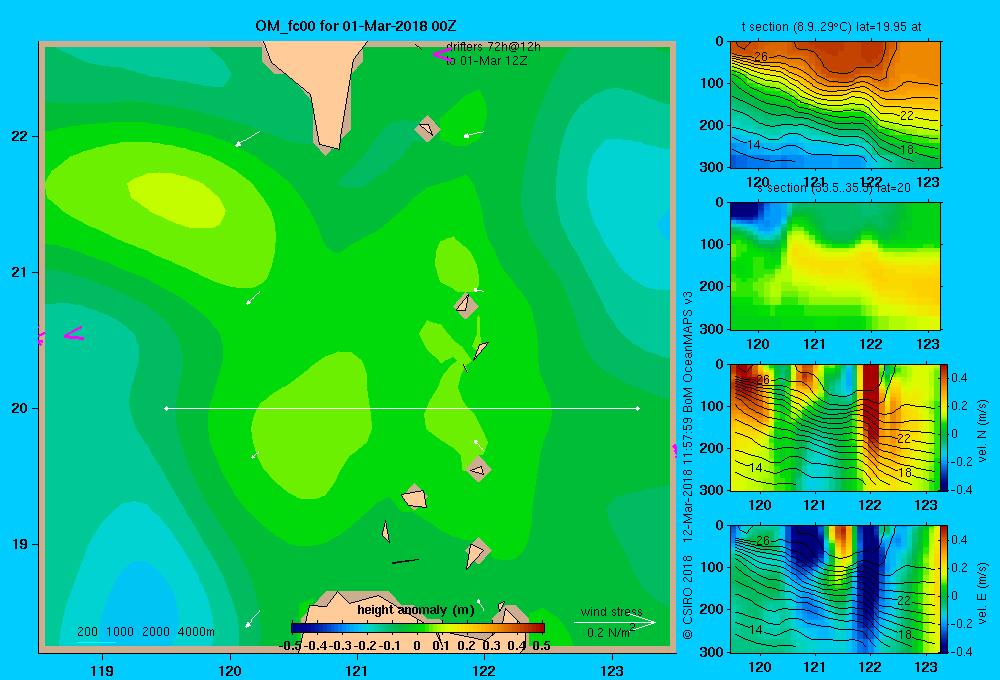Click the 0.5 tick on the height anomaly scale
Image resolution: width=1000 pixels, height=680 pixels.
(541, 646)
